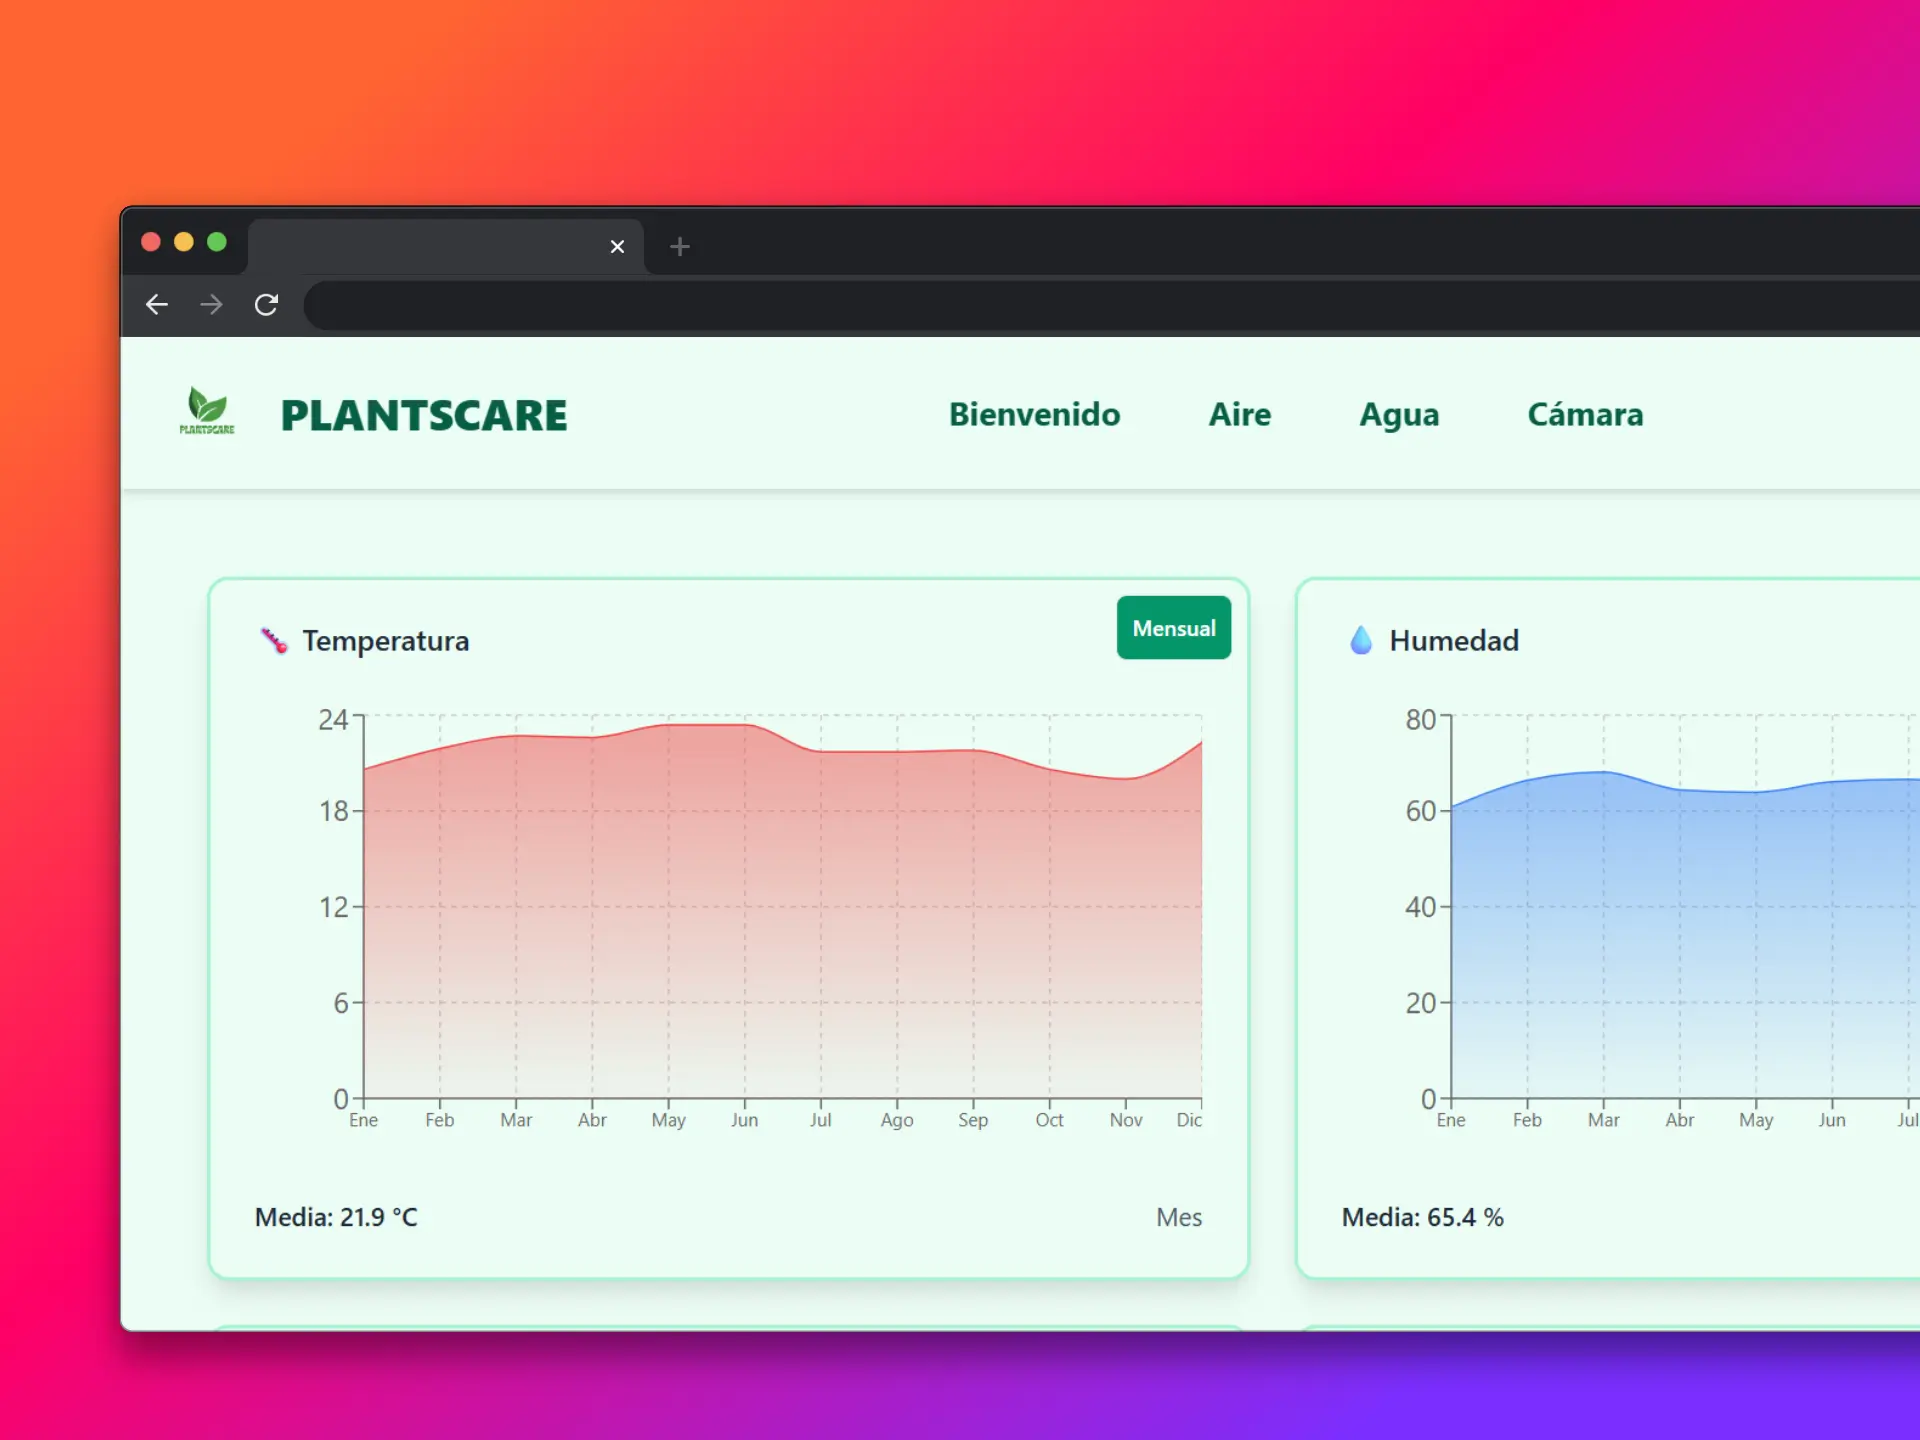Click the browser forward arrow
This screenshot has width=1920, height=1440.
tap(211, 305)
